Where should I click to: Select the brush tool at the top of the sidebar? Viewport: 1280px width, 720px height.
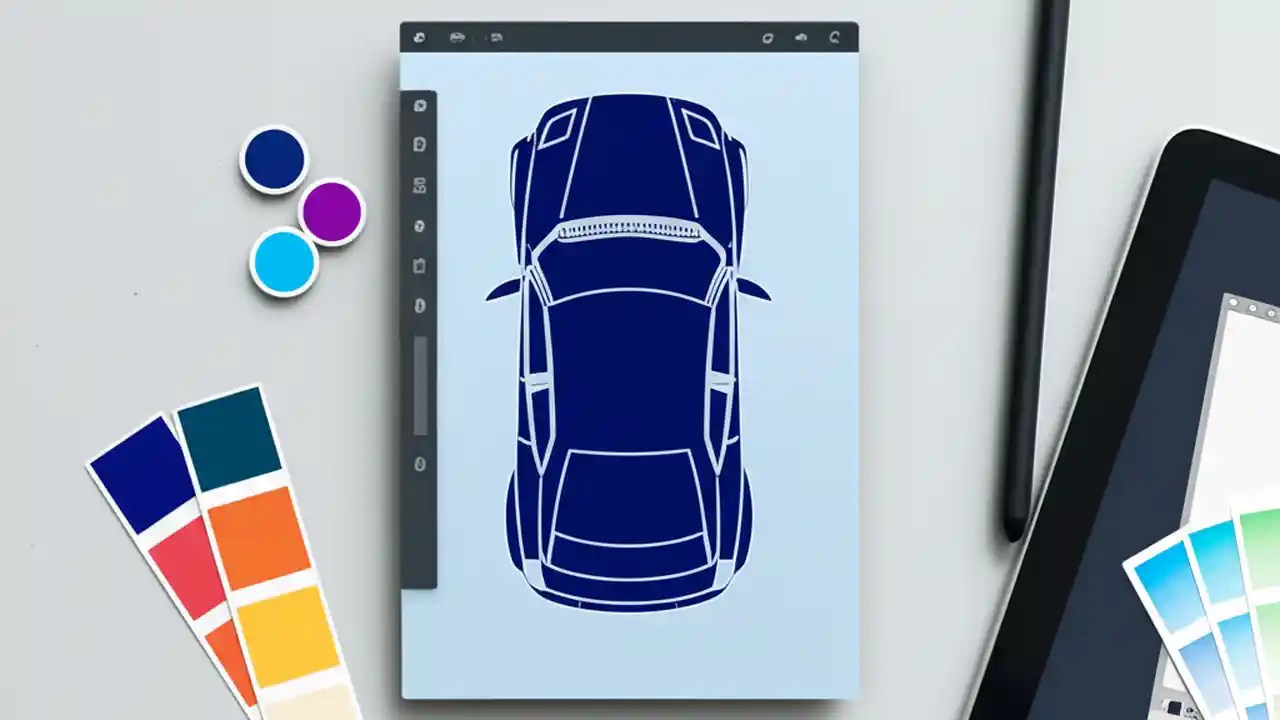(420, 105)
